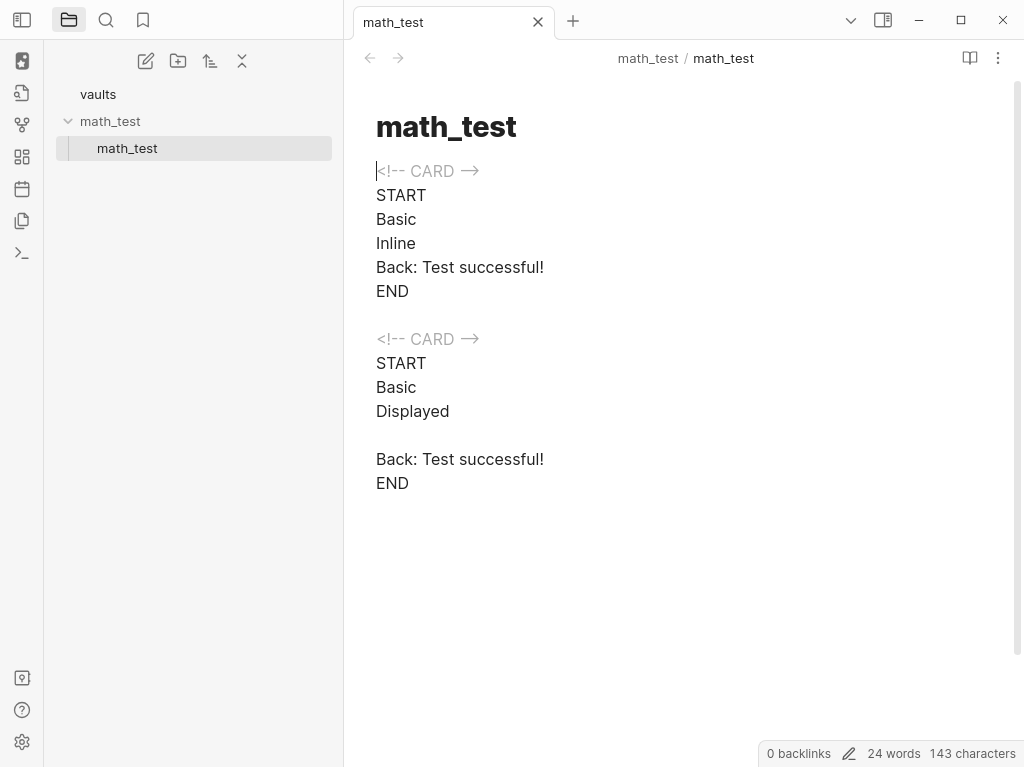Toggle the left sidebar
This screenshot has width=1024, height=767.
coord(22,20)
